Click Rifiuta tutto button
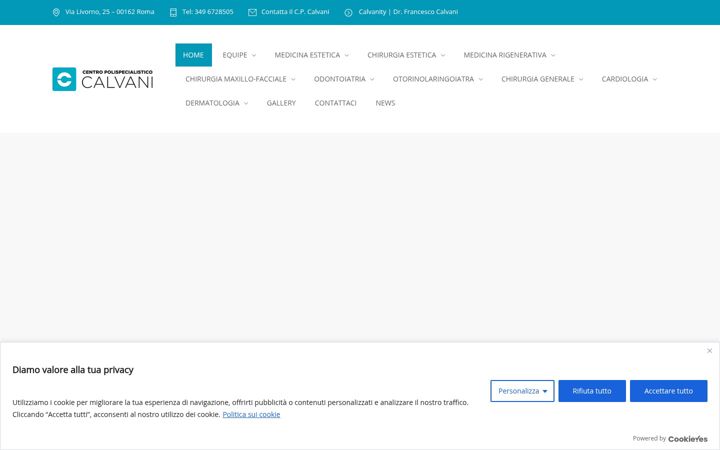The width and height of the screenshot is (720, 450). pos(592,391)
